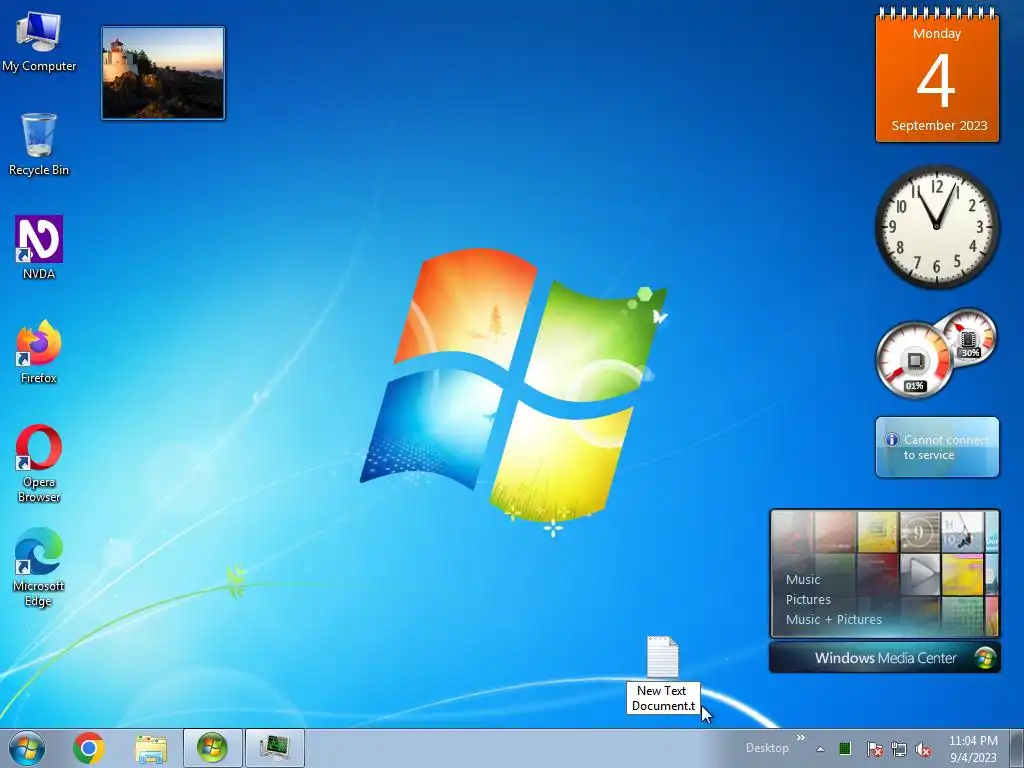The width and height of the screenshot is (1024, 768).
Task: Open the Action Center flag tray icon
Action: [x=874, y=749]
